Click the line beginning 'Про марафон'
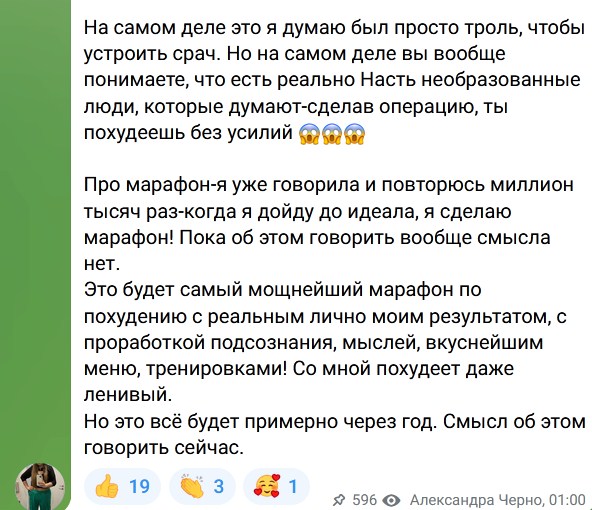The width and height of the screenshot is (592, 510). pyautogui.click(x=328, y=185)
